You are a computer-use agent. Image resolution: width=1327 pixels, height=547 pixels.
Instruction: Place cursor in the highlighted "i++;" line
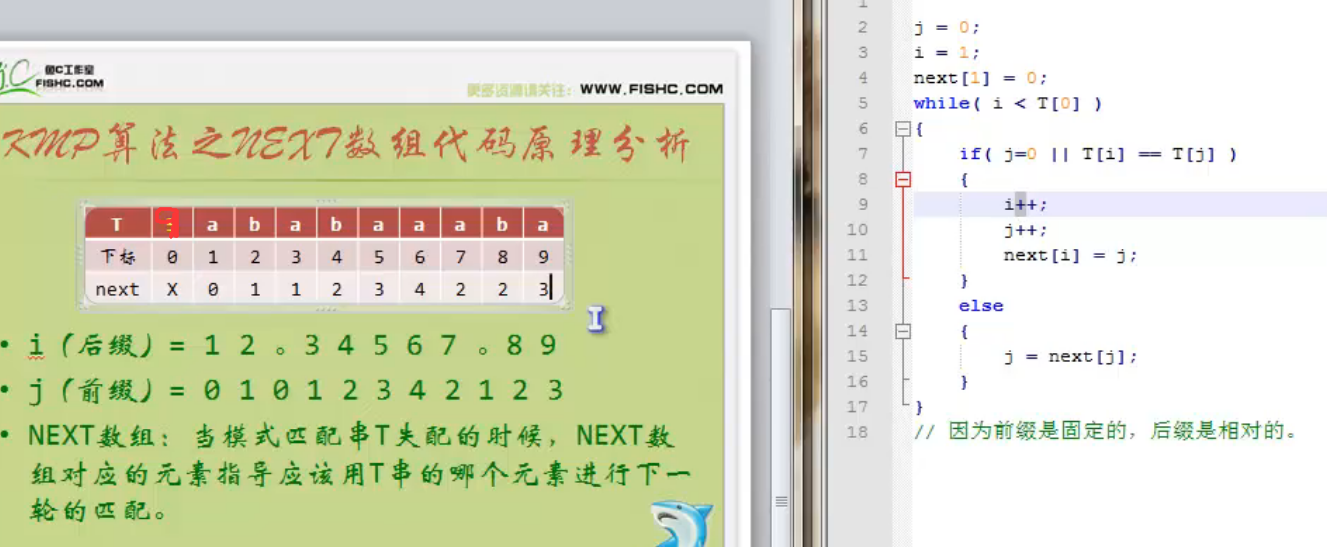tap(1026, 205)
